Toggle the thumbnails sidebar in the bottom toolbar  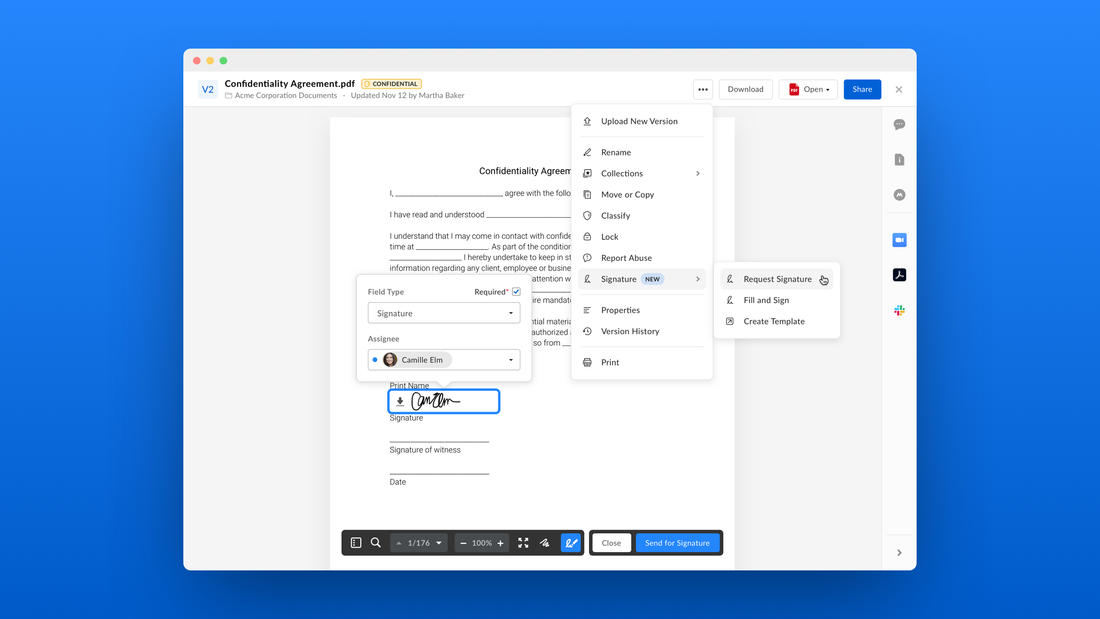pos(356,543)
